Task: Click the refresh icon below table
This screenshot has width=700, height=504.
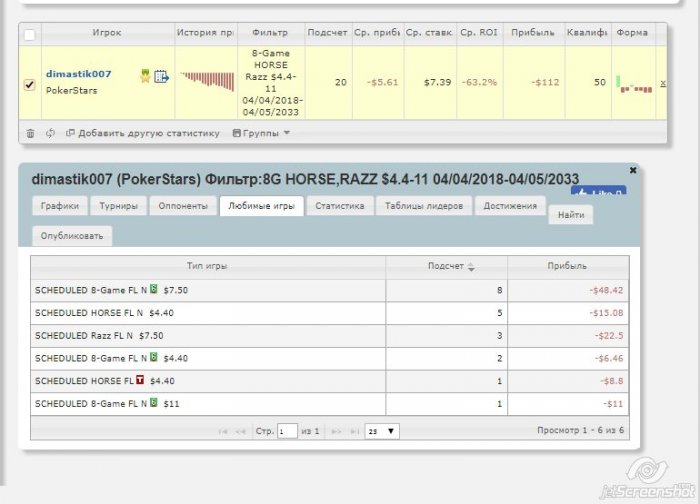Action: [50, 133]
